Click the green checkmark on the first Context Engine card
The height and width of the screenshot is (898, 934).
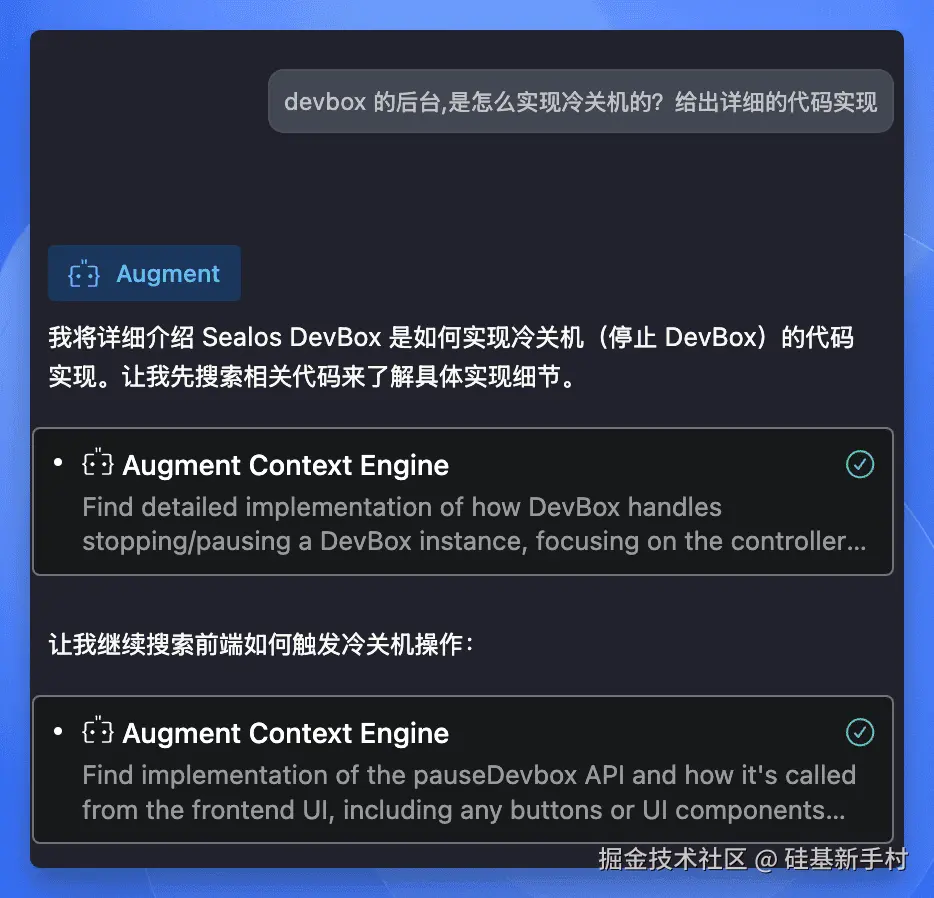pyautogui.click(x=860, y=464)
